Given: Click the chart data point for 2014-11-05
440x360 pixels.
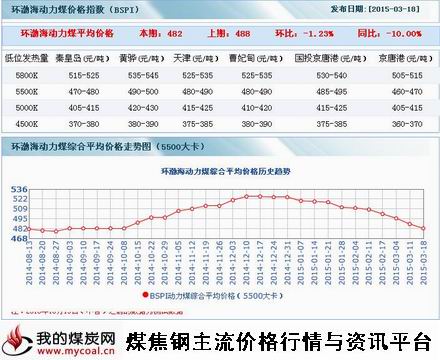Looking at the screenshot, I should (178, 211).
